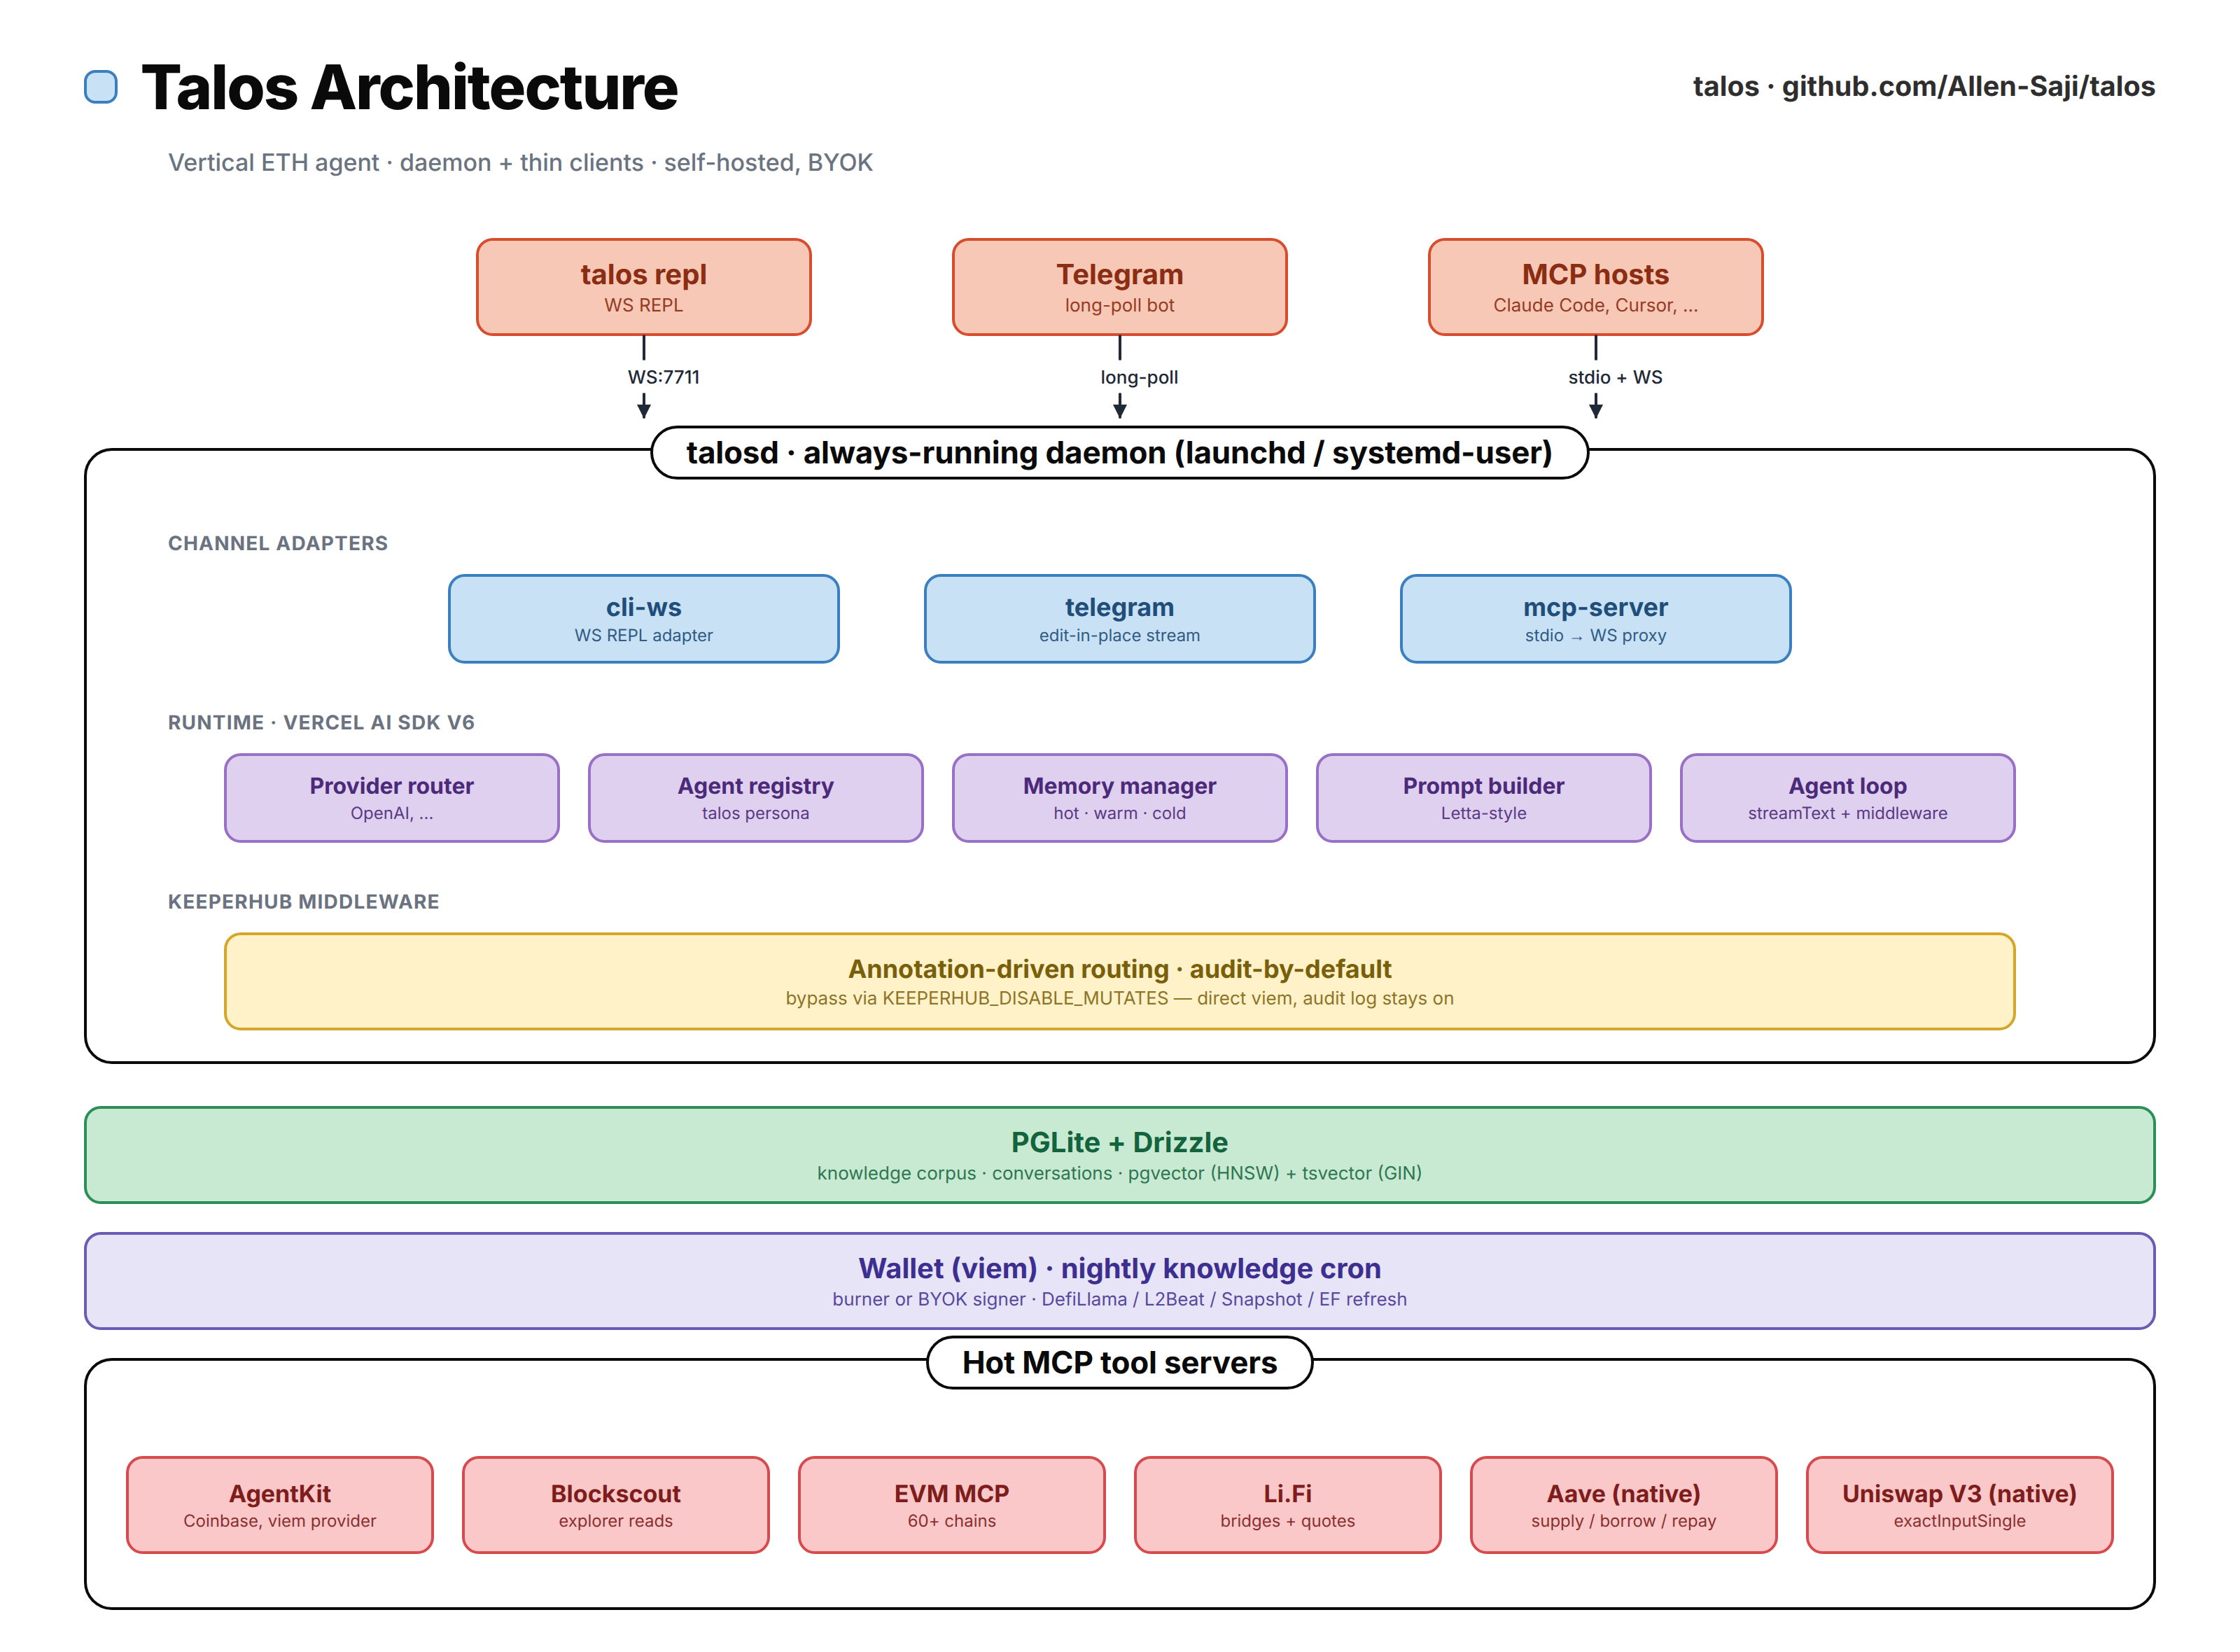Select the EVM MCP 60+ chains box

[x=951, y=1505]
